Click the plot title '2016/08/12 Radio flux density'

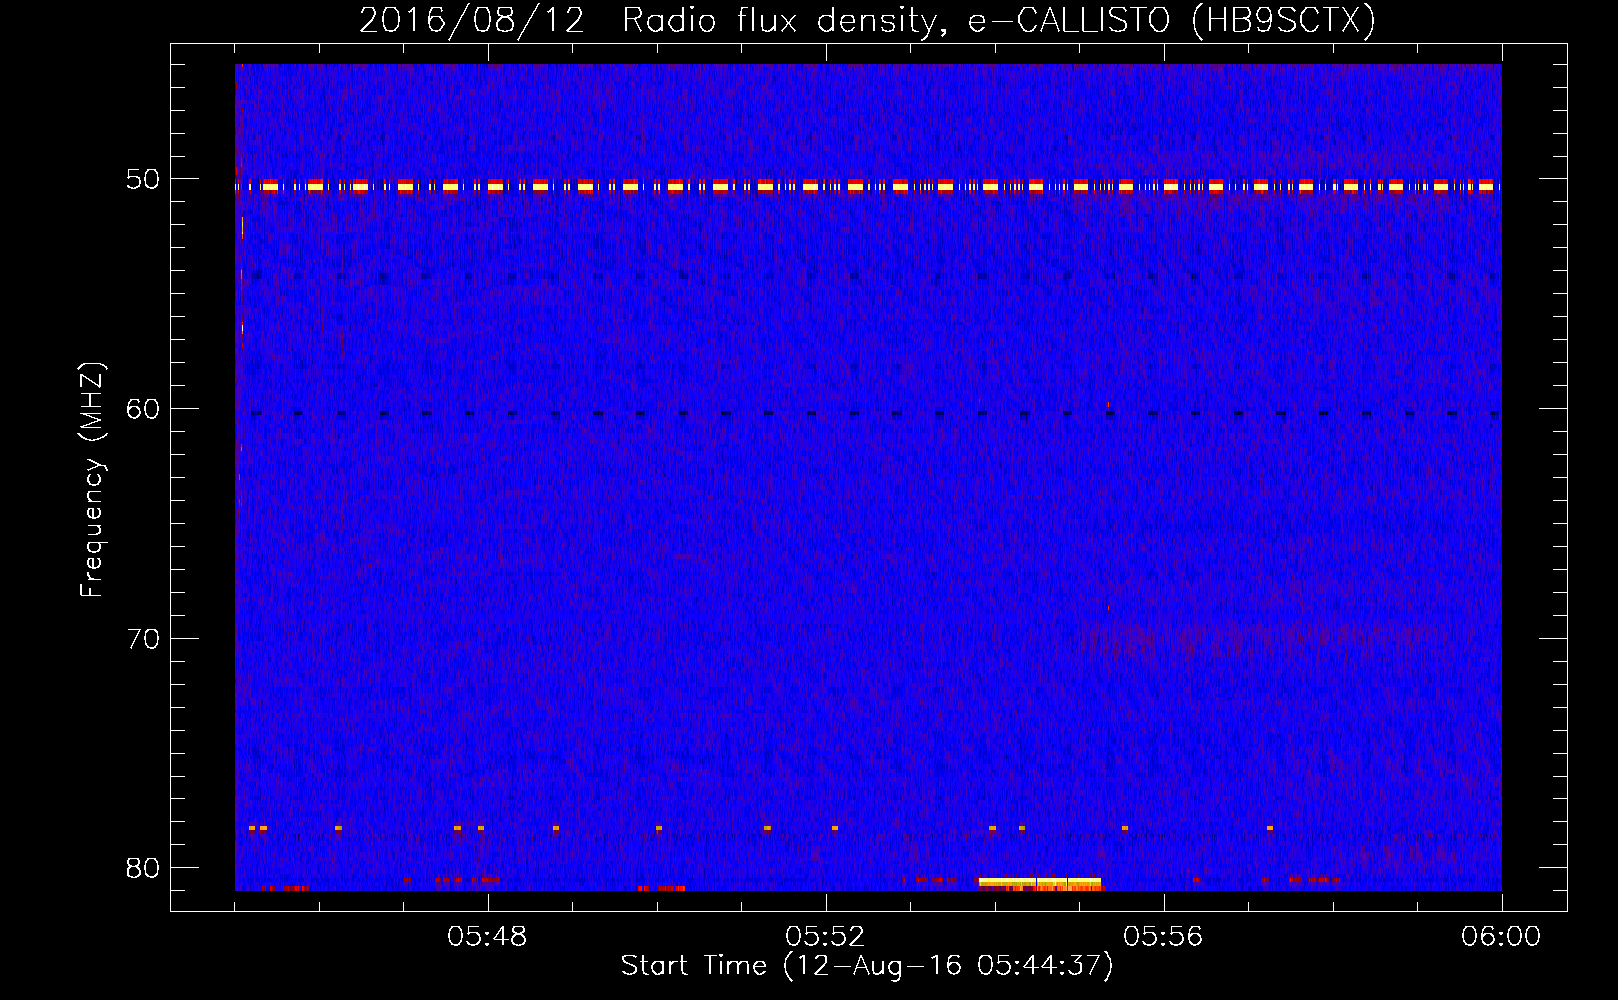point(867,21)
